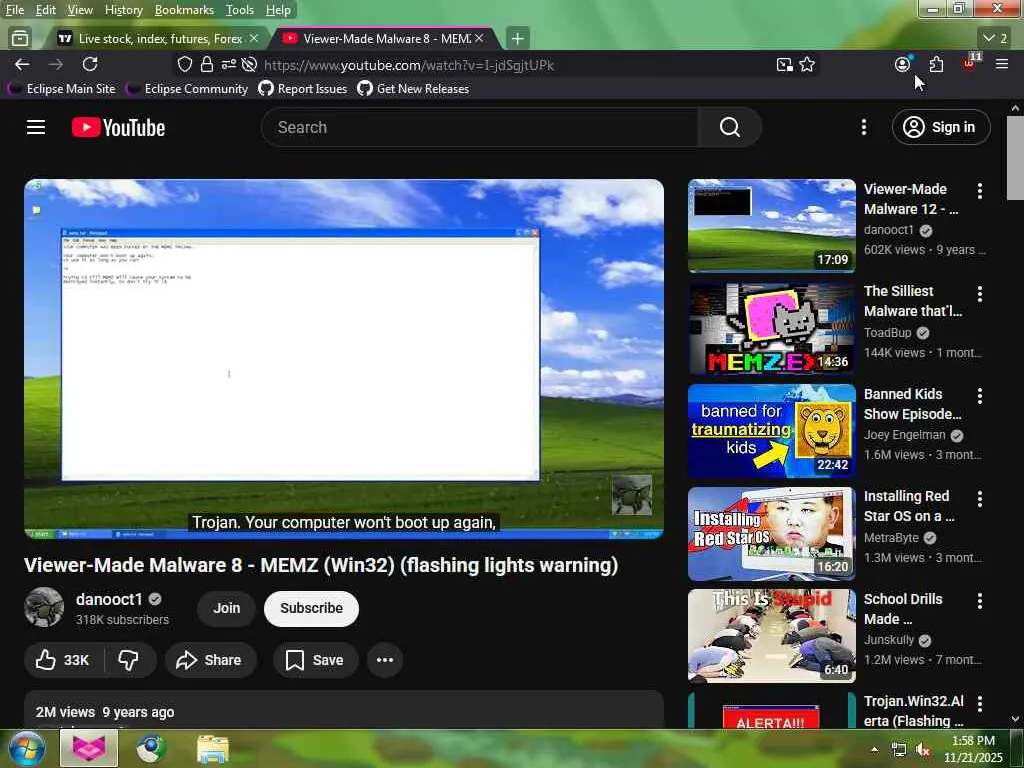Click the Join button
The image size is (1024, 768).
coord(227,608)
